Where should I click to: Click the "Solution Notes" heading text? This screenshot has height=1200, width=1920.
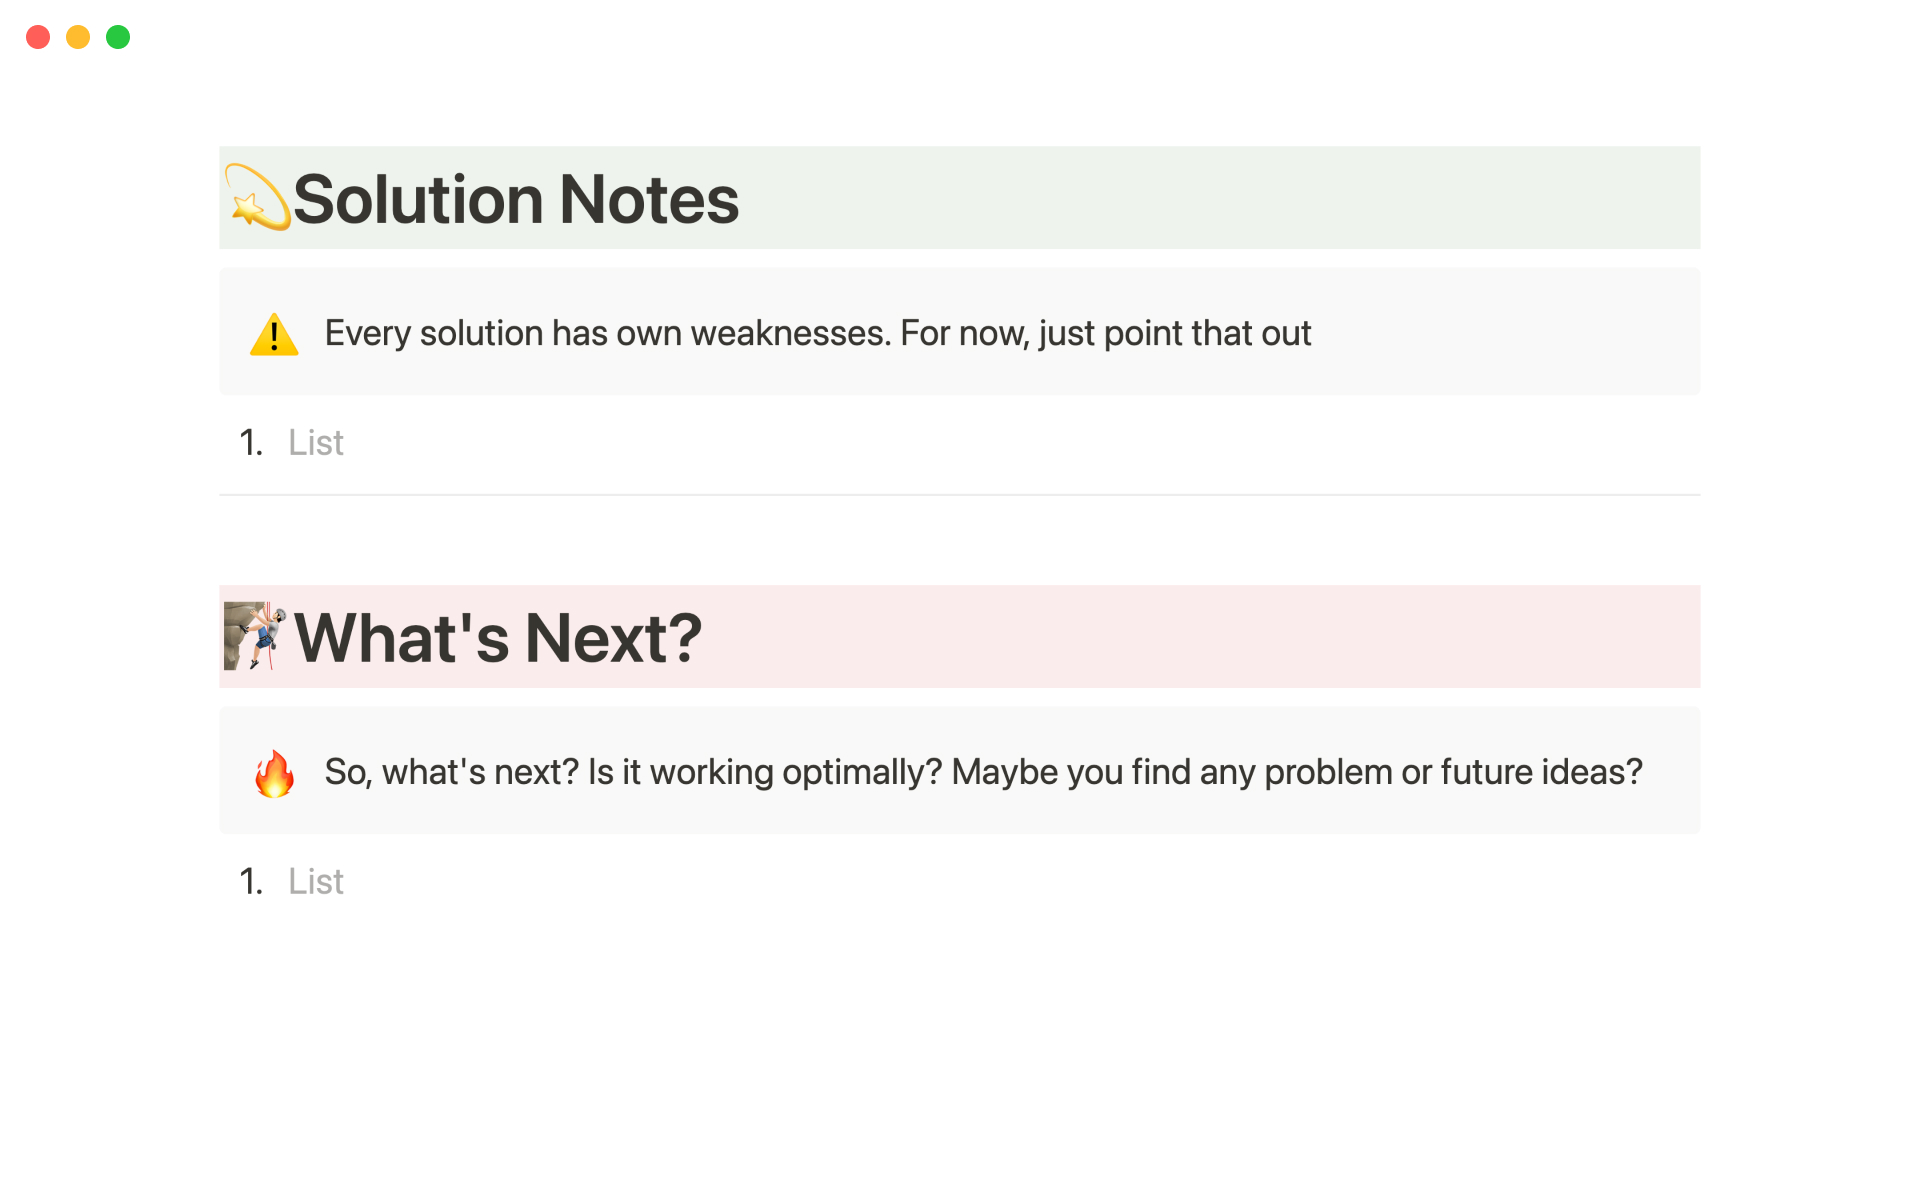click(516, 199)
